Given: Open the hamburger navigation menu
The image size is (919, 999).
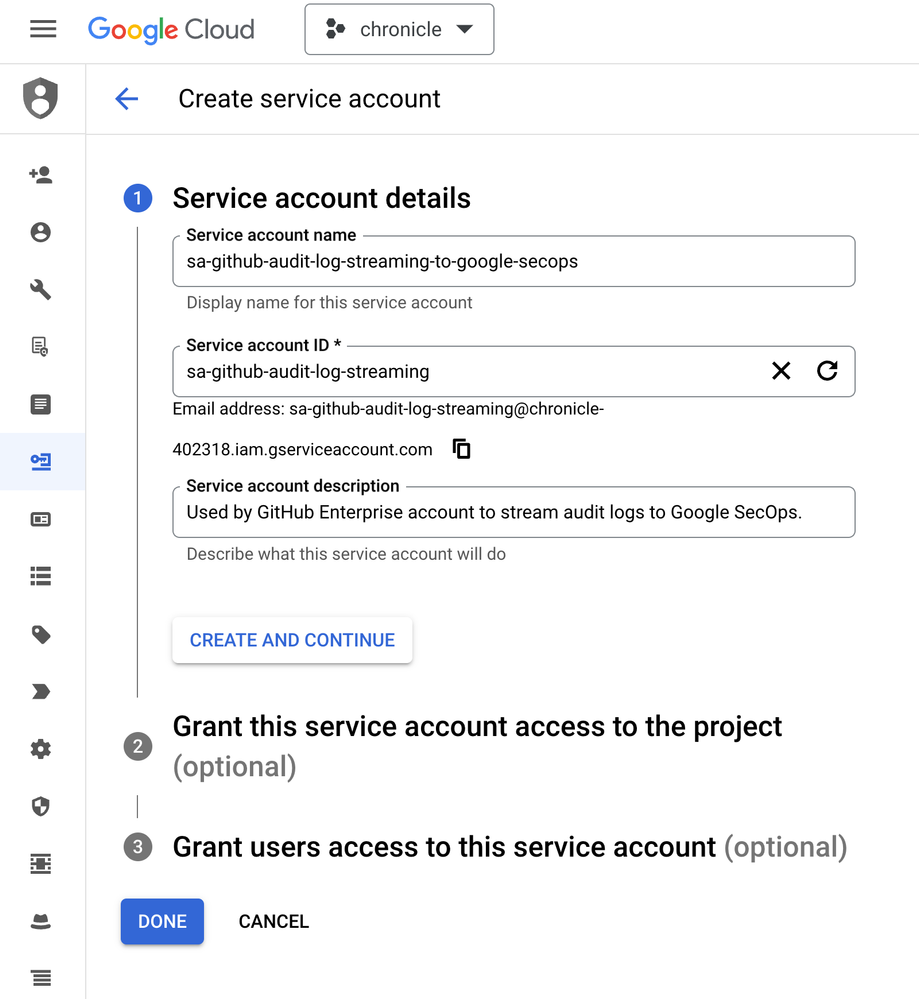Looking at the screenshot, I should [43, 29].
